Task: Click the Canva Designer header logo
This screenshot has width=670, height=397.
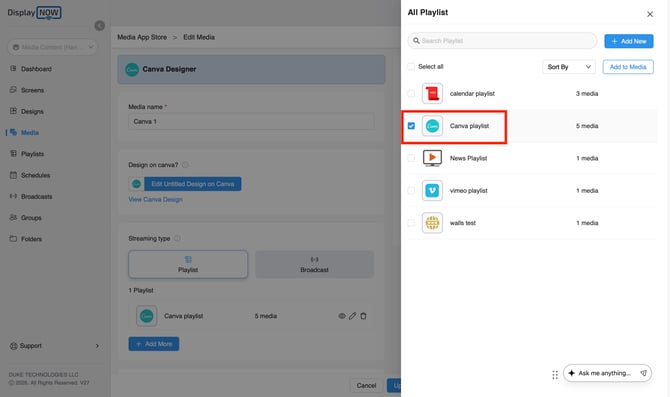Action: (132, 69)
